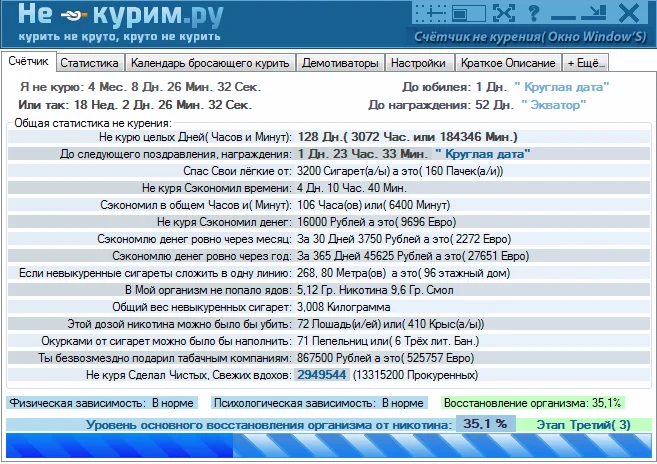Go to the Демотиваторы tab

click(340, 62)
